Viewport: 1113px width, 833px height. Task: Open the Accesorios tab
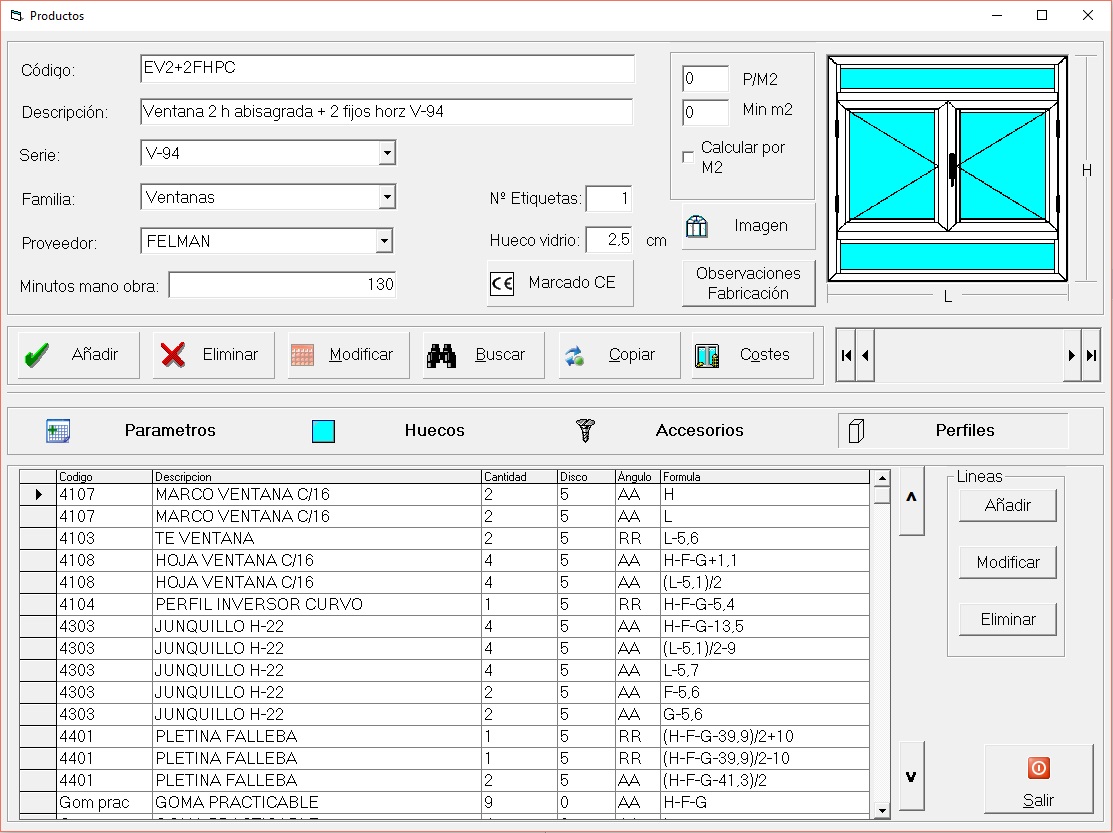point(699,431)
